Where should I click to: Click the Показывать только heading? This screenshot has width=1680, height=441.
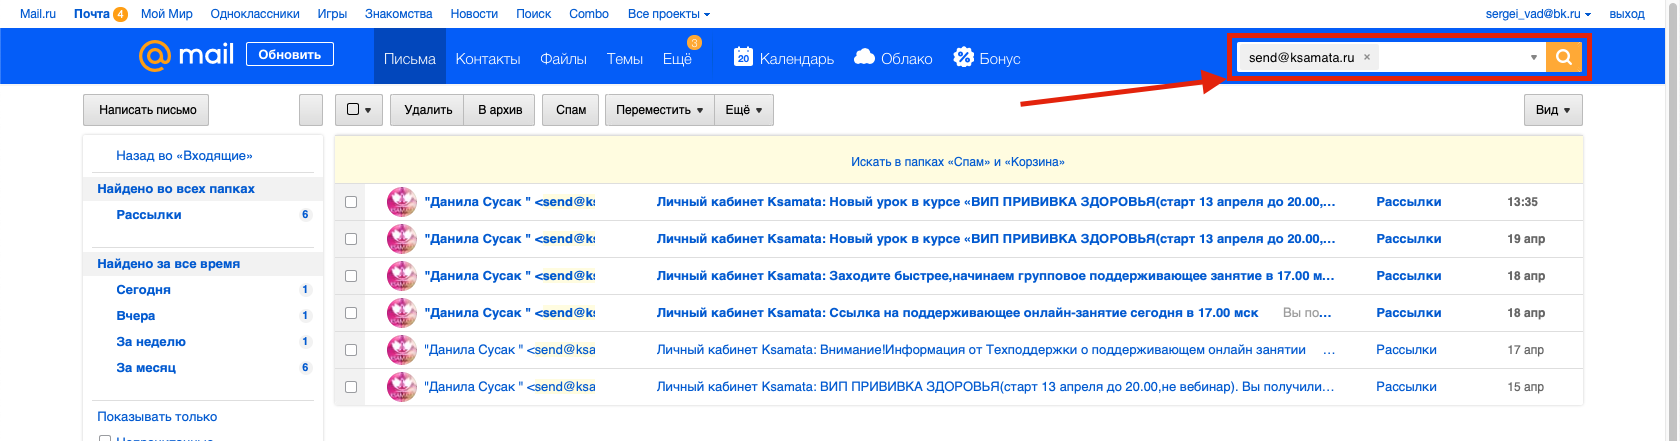coord(157,417)
